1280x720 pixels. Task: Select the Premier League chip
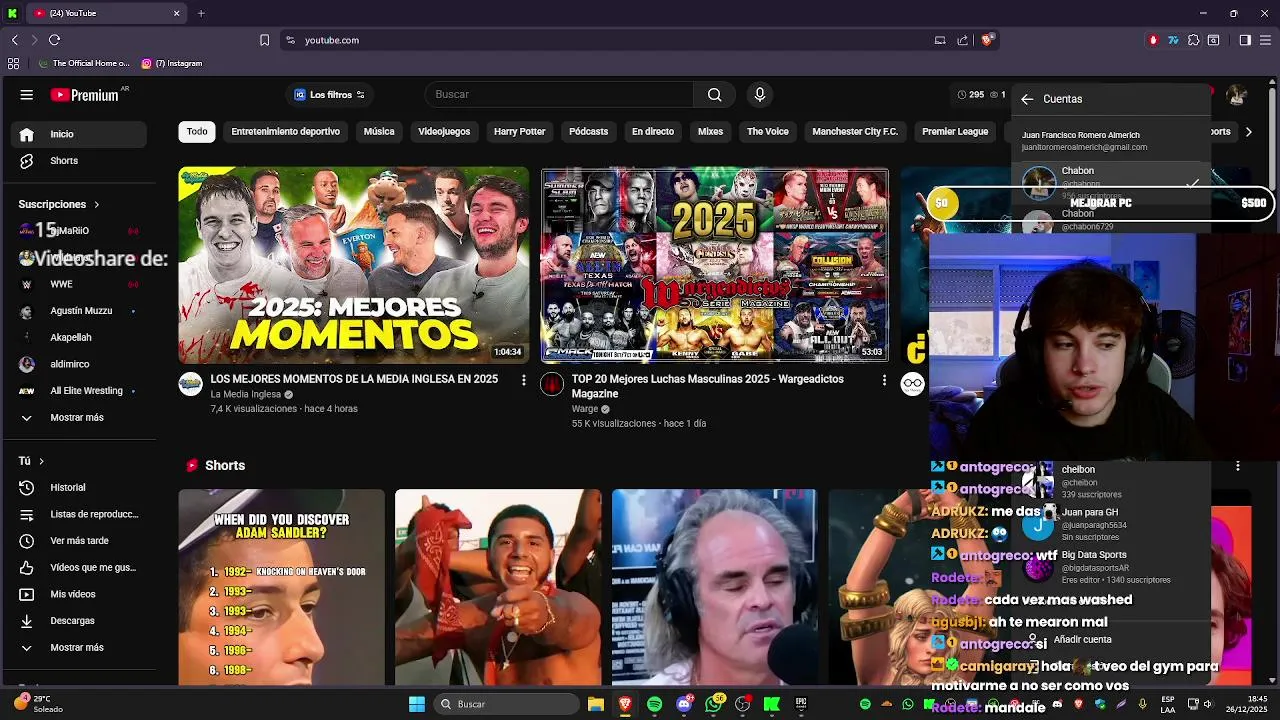tap(955, 132)
